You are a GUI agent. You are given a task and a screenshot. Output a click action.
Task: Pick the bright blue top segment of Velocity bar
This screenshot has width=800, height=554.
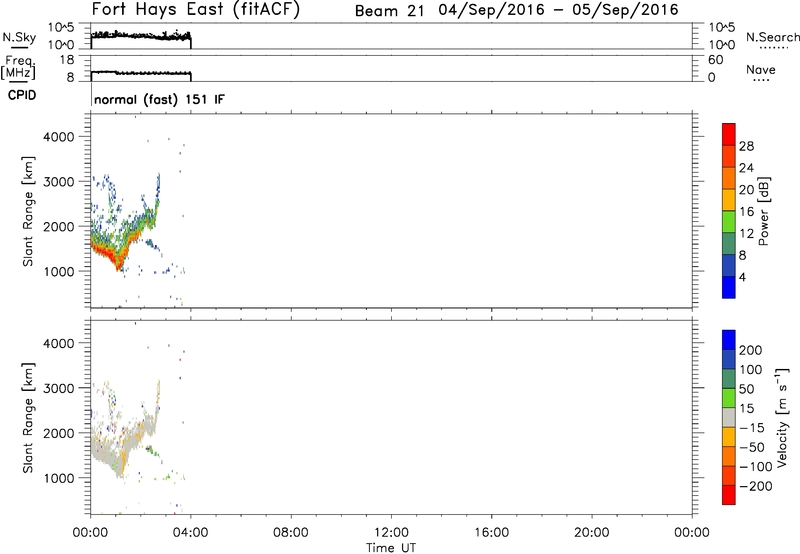pos(729,340)
